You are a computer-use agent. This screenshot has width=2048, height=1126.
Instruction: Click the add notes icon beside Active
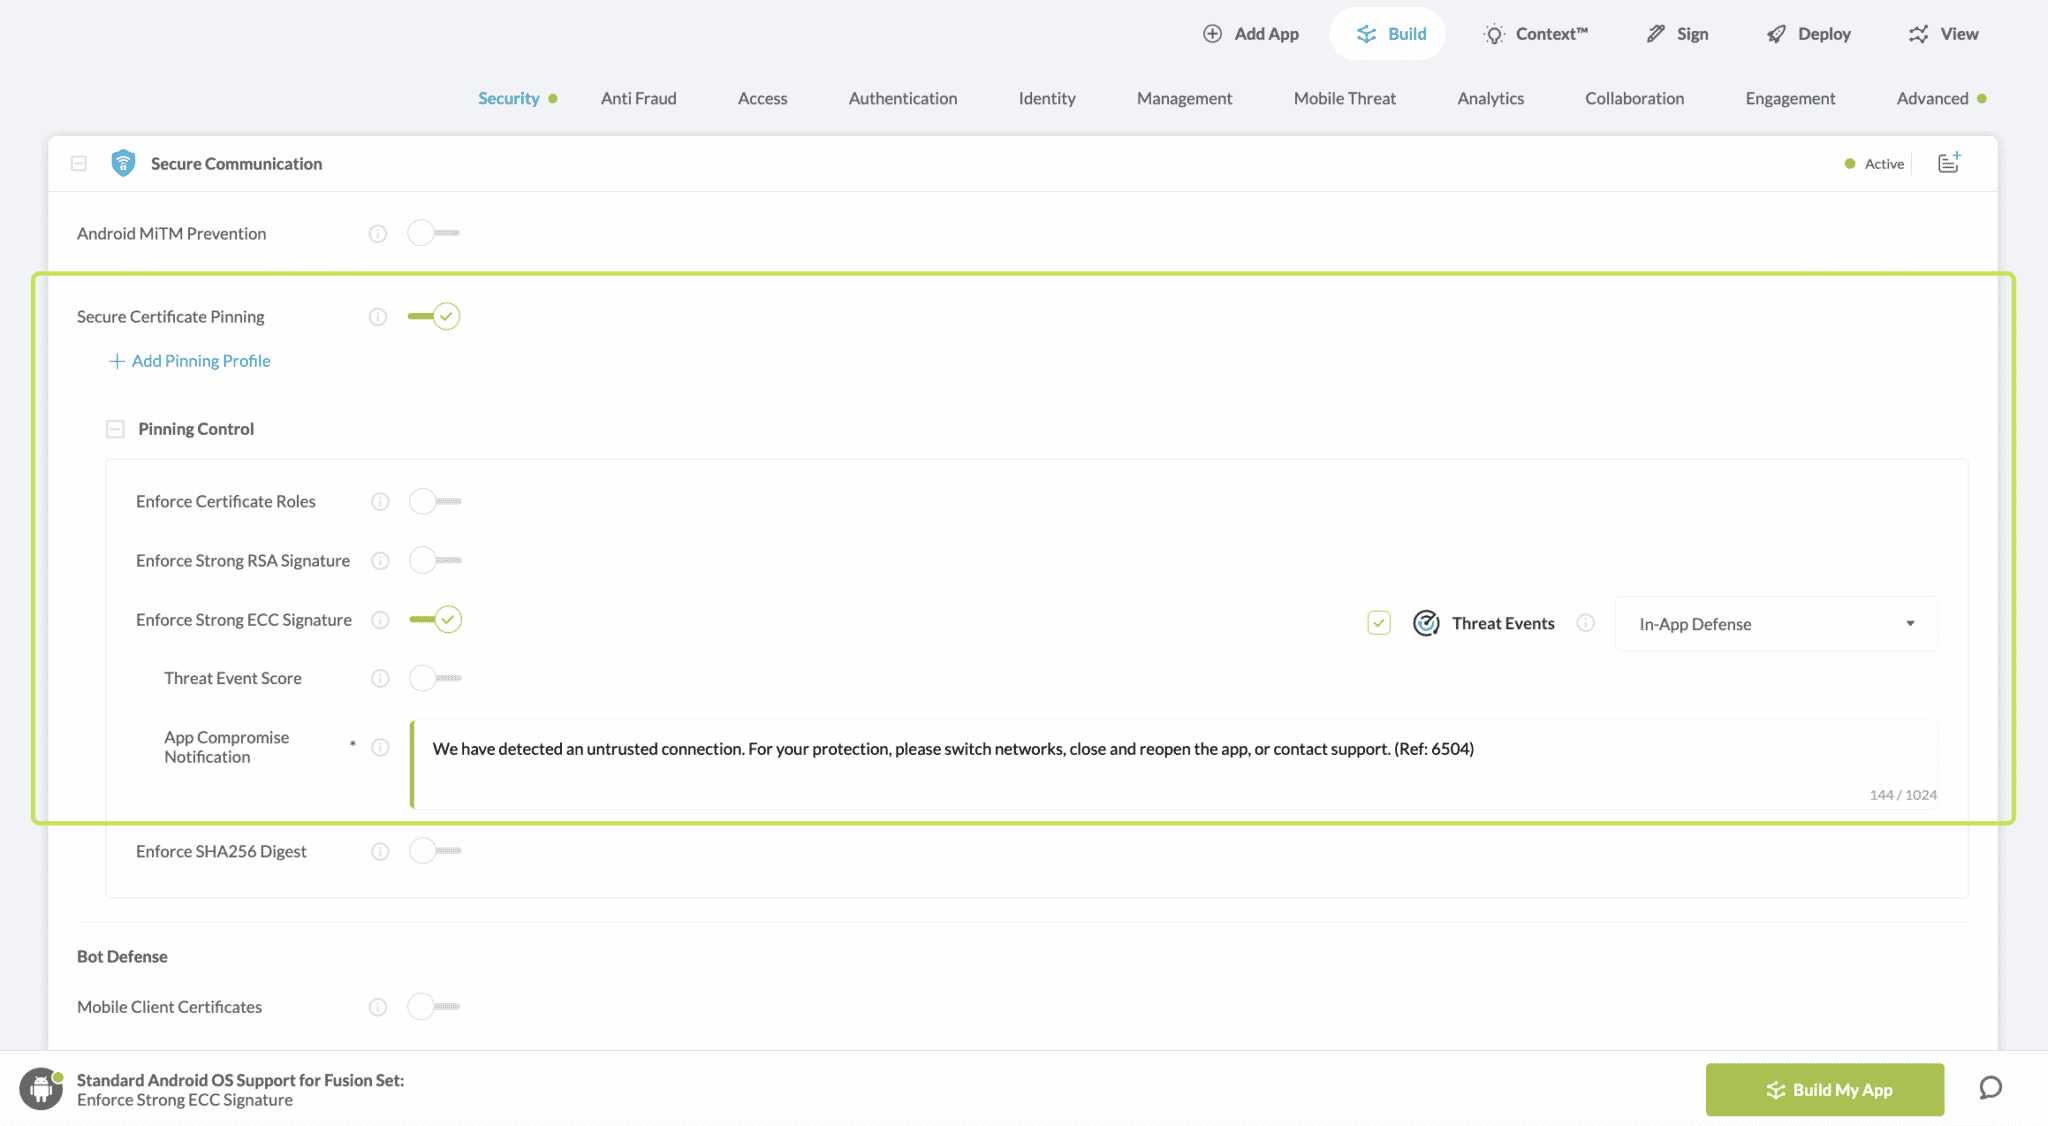[x=1949, y=163]
